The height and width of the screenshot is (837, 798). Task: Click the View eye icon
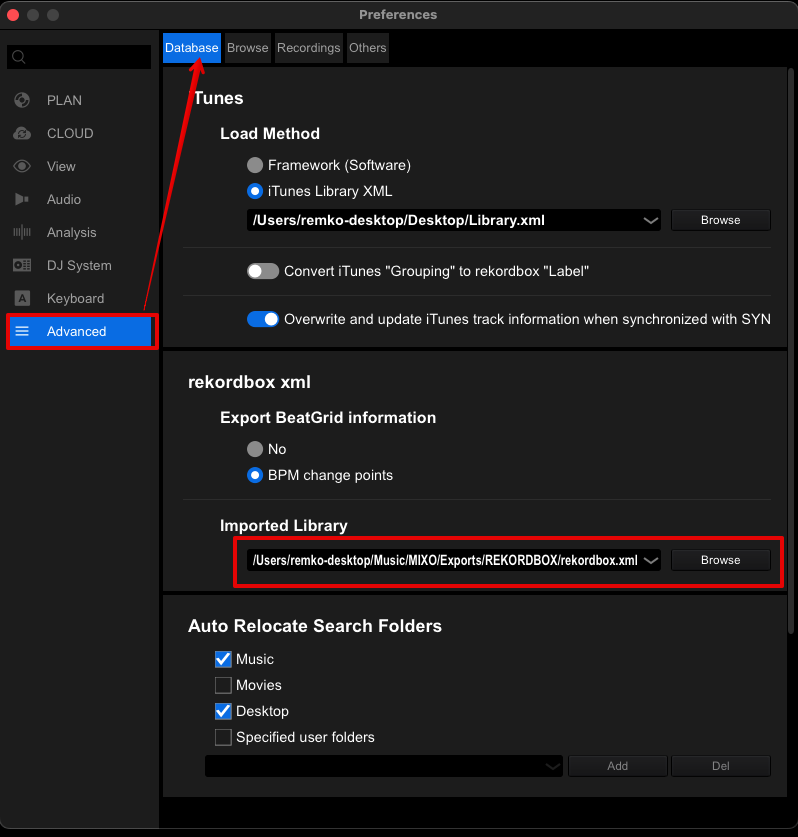click(22, 166)
